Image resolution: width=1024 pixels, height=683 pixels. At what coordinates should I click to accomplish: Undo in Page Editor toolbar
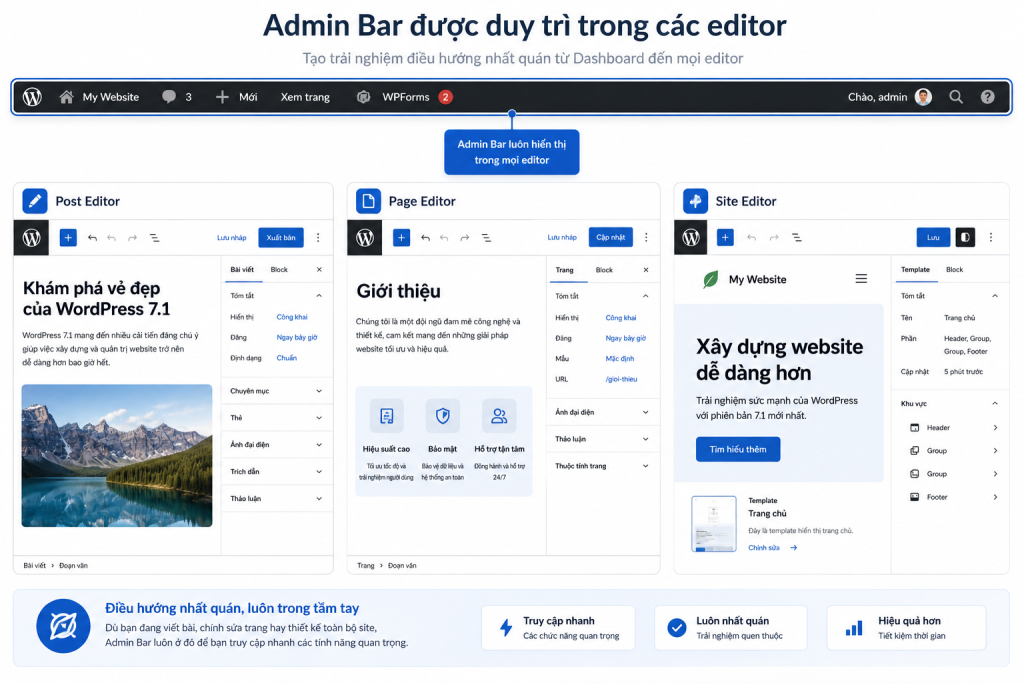click(x=425, y=238)
